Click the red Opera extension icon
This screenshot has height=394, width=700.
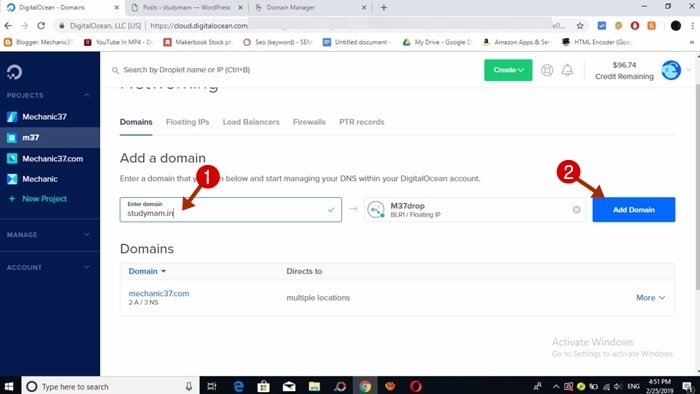tap(634, 26)
